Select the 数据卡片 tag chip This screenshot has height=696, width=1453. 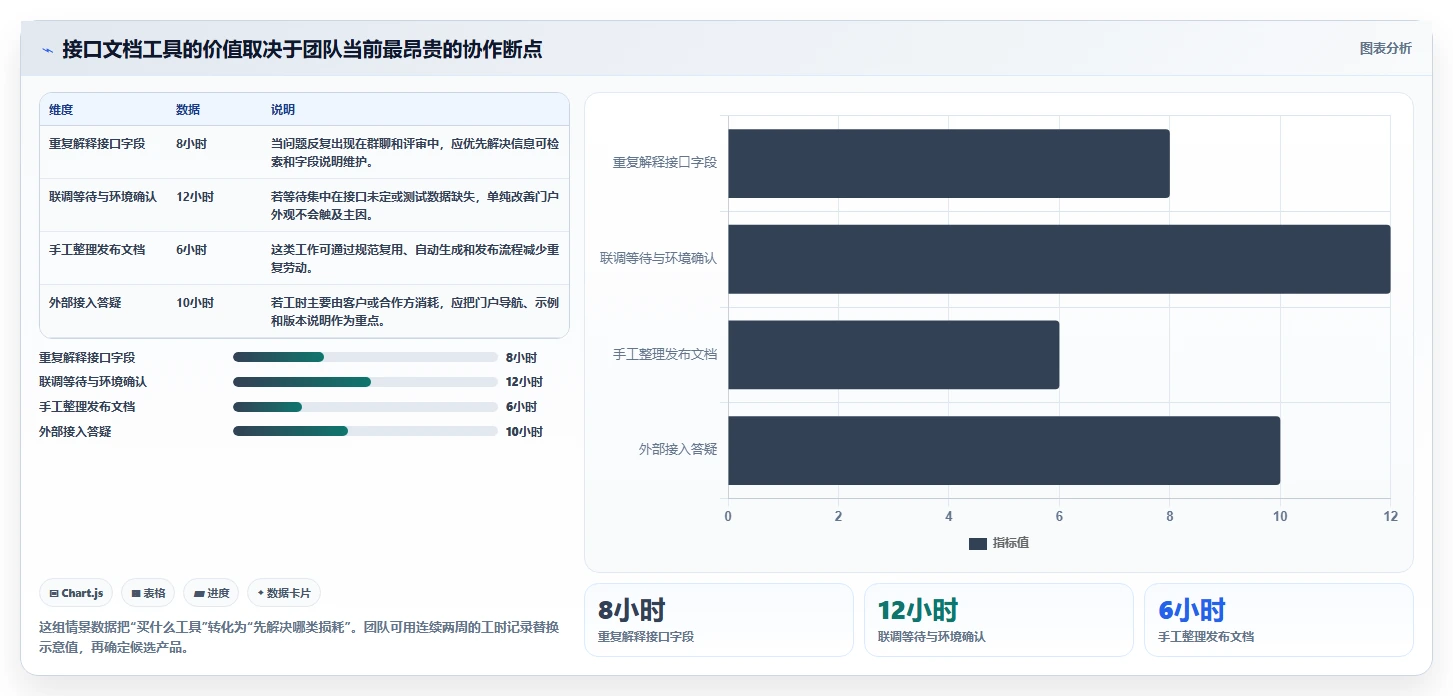click(284, 593)
